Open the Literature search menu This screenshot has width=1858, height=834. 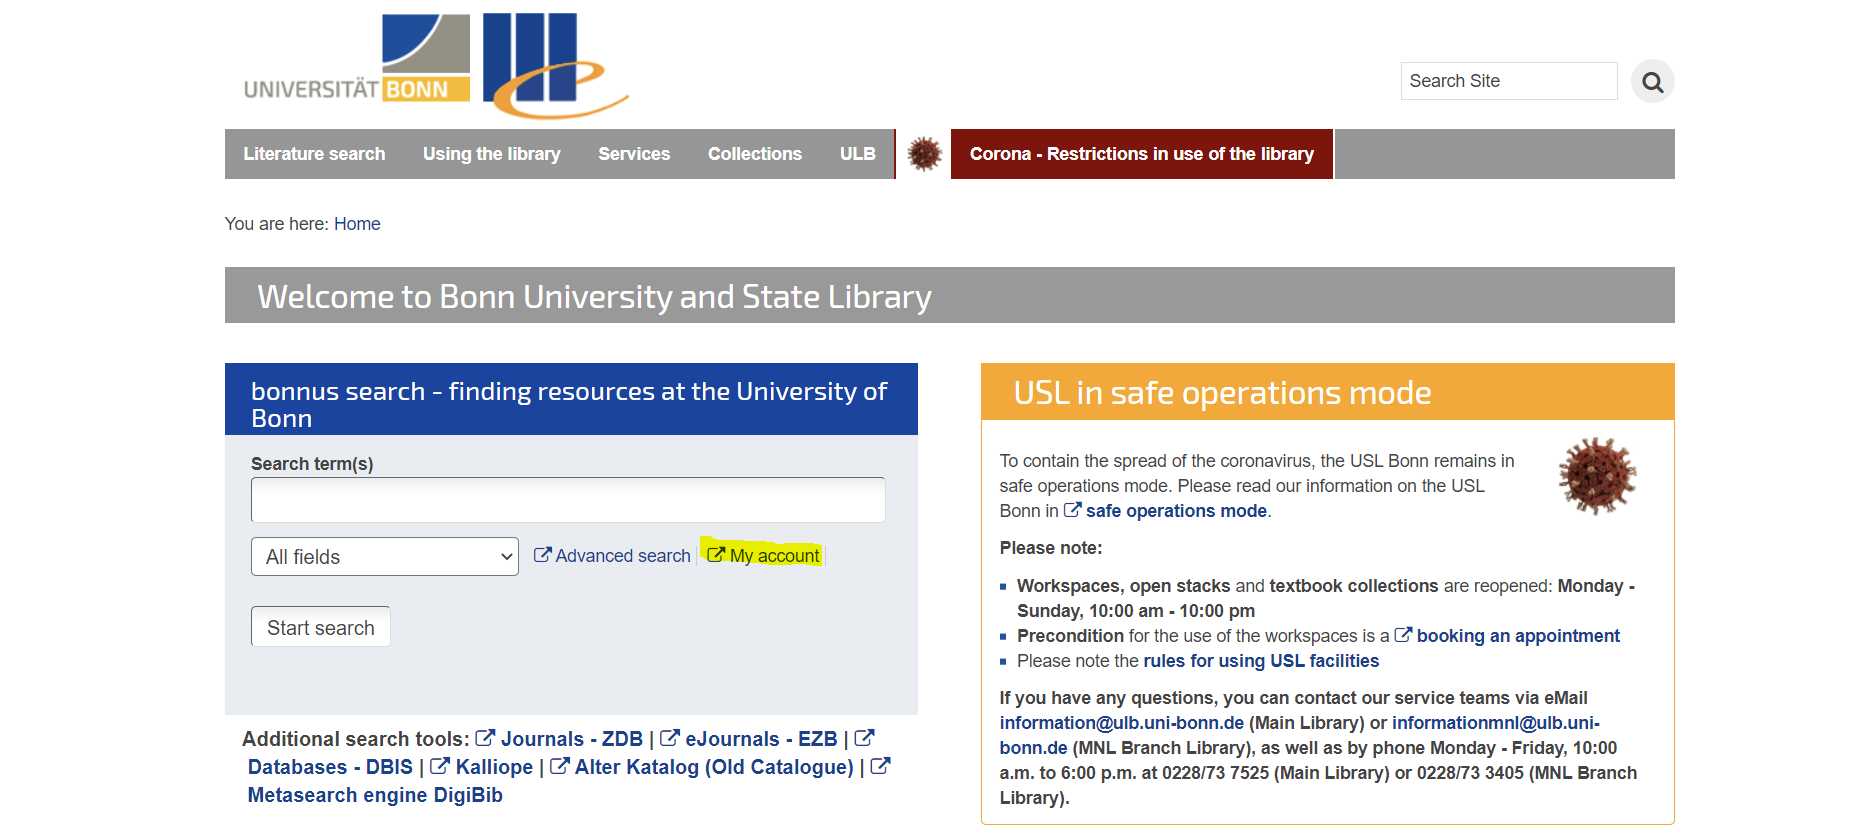tap(314, 154)
